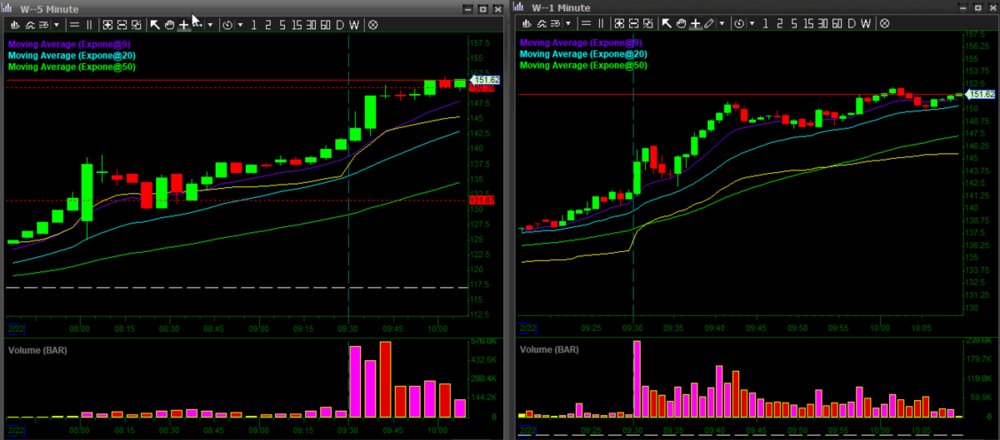The image size is (1000, 440).
Task: Select the arrow pointer tool in 5 Minute chart
Action: click(x=155, y=24)
